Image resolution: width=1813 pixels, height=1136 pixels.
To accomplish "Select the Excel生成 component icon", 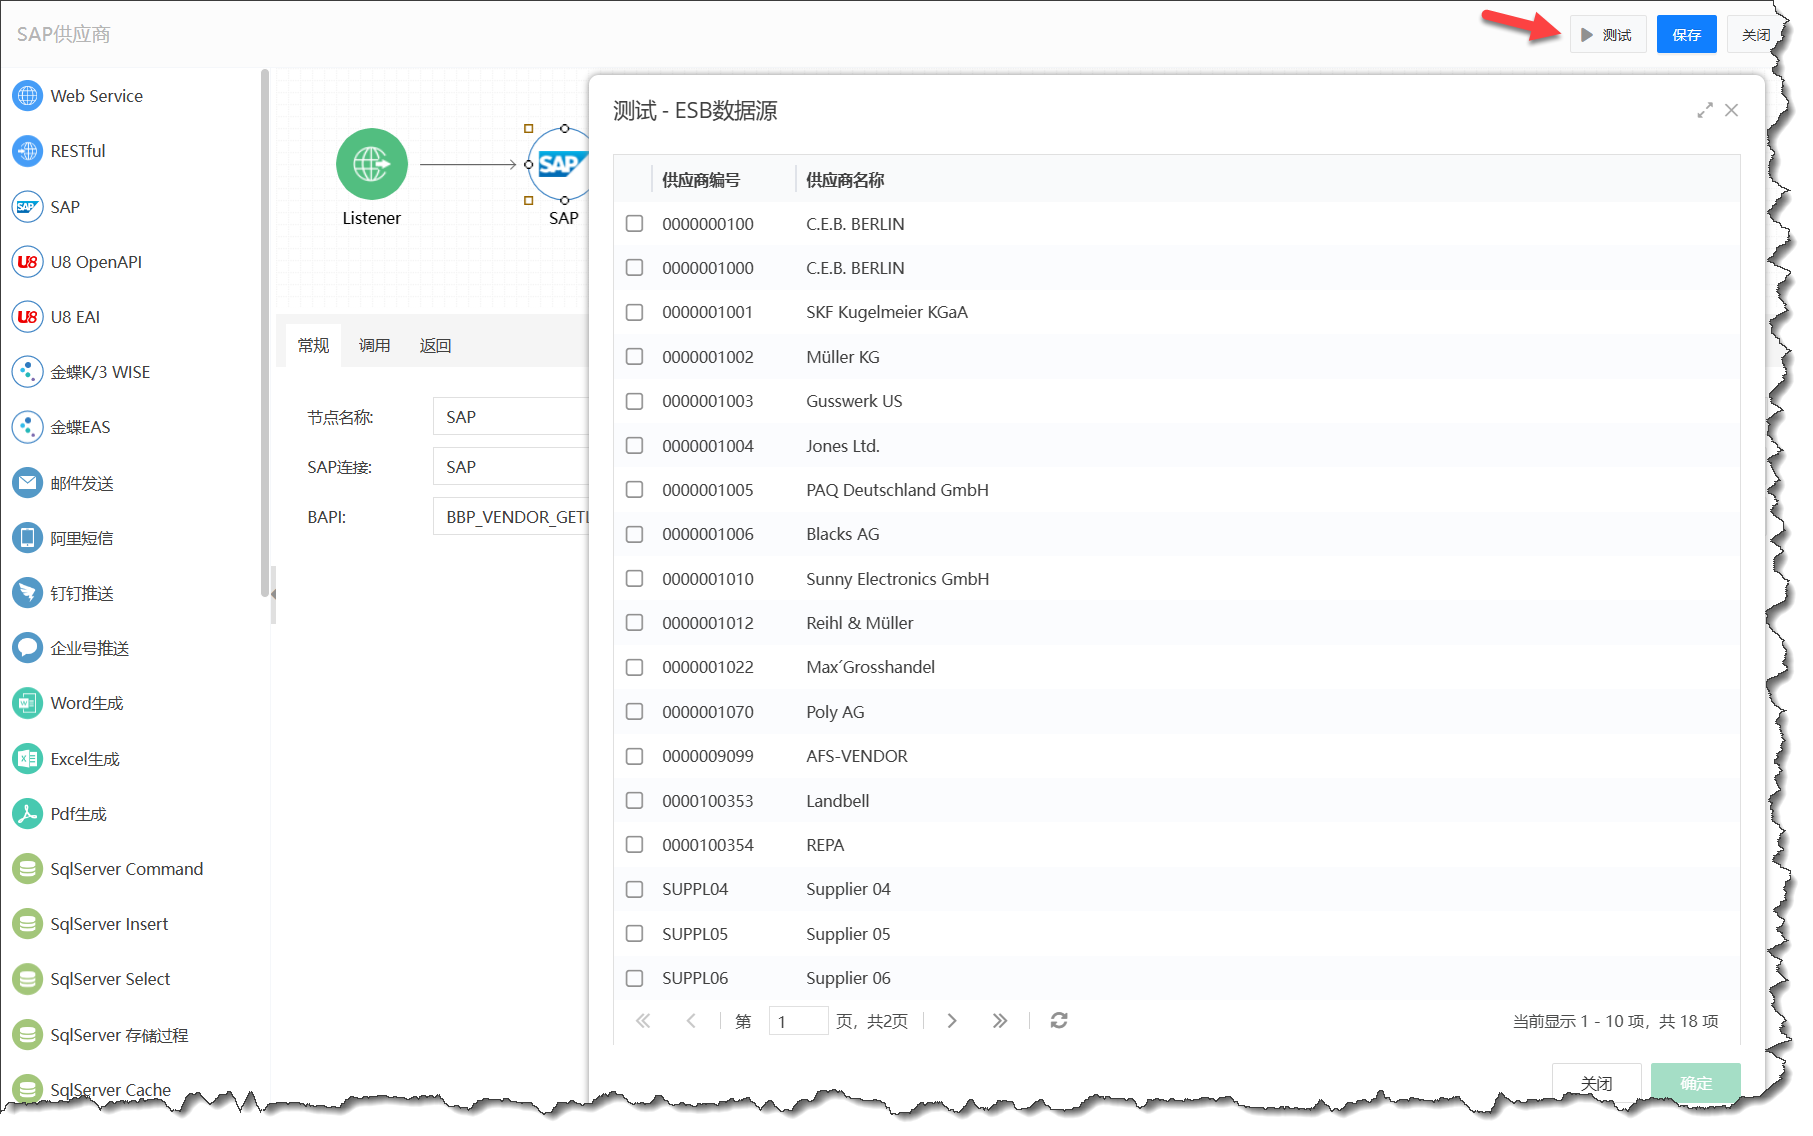I will (27, 759).
